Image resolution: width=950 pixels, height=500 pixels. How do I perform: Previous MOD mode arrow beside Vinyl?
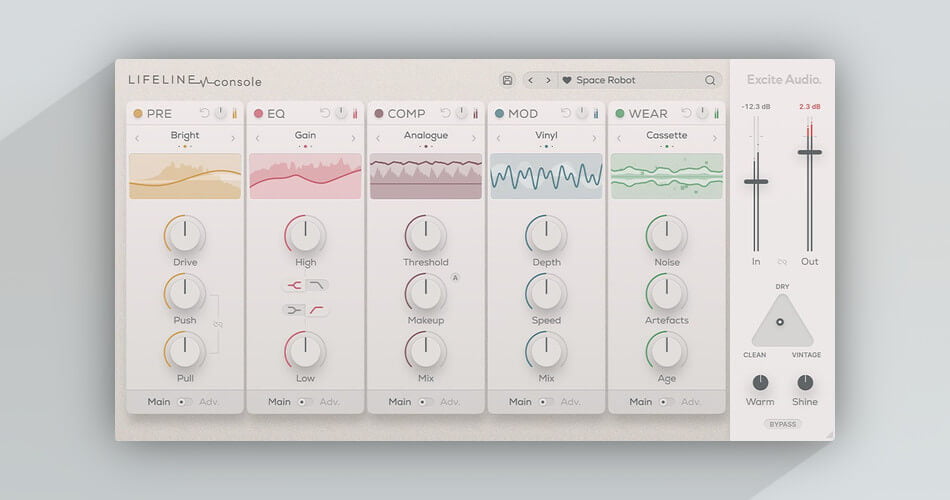pos(499,139)
